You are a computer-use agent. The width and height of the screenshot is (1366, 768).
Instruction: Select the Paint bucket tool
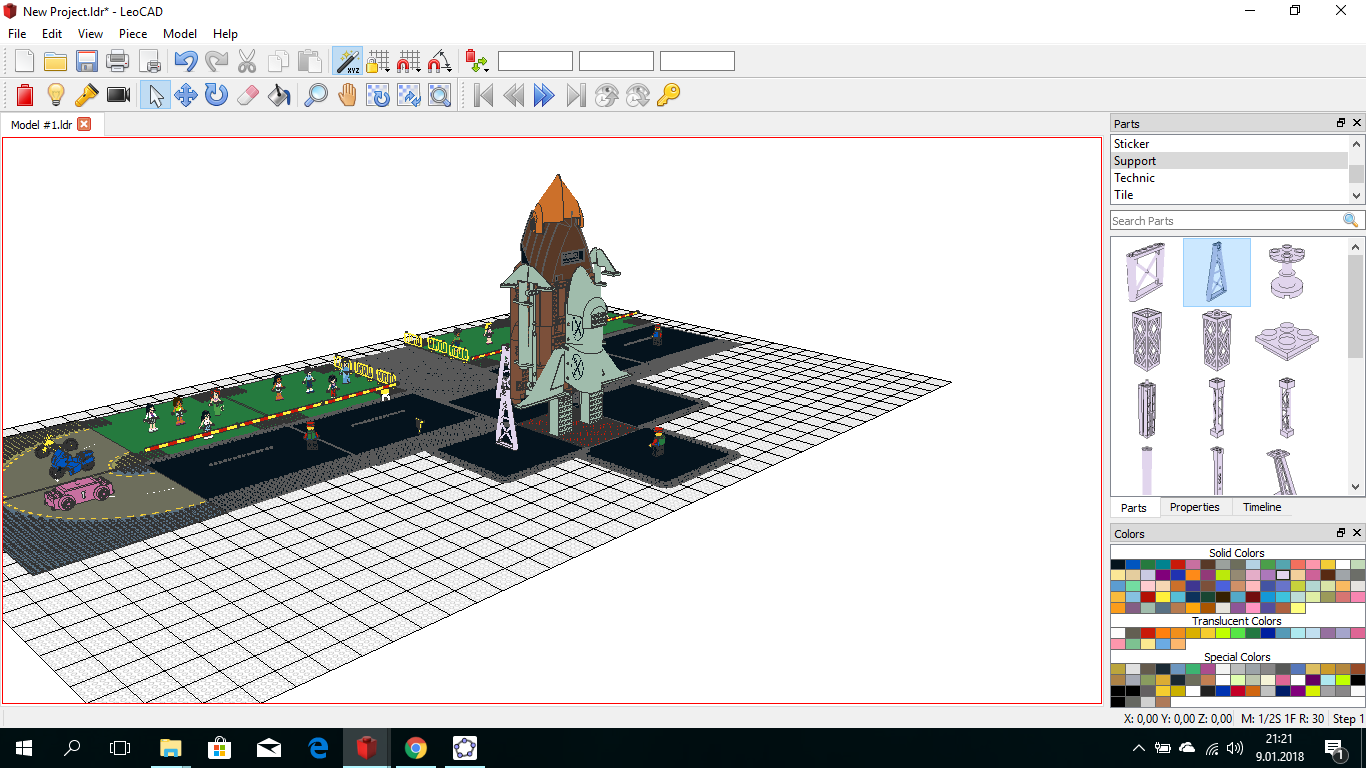coord(279,95)
